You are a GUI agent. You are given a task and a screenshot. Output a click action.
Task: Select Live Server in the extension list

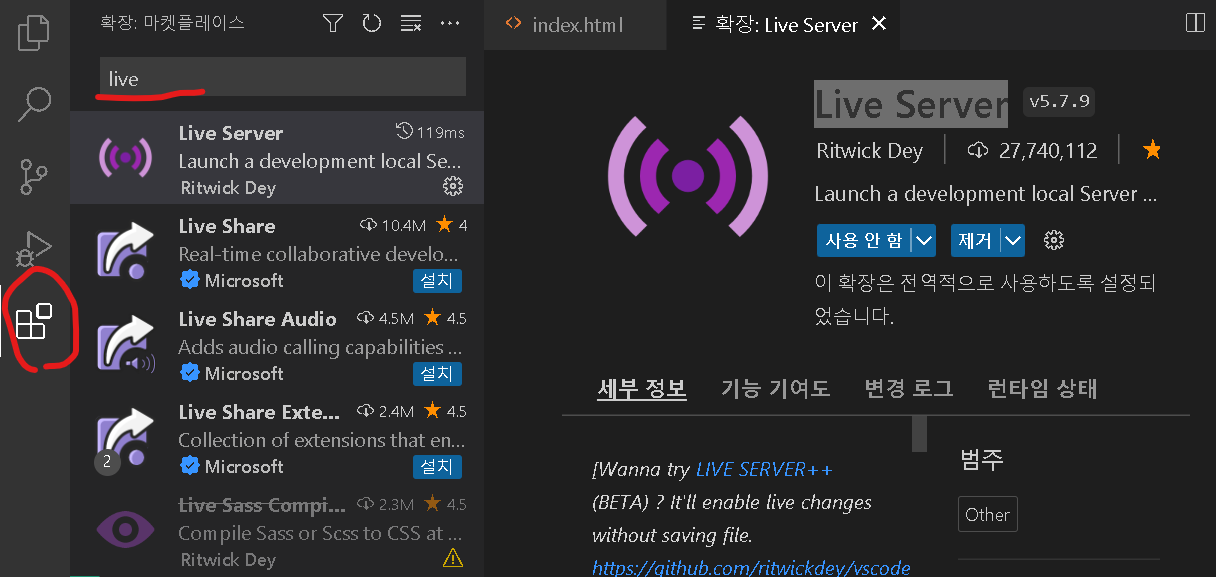[x=277, y=158]
